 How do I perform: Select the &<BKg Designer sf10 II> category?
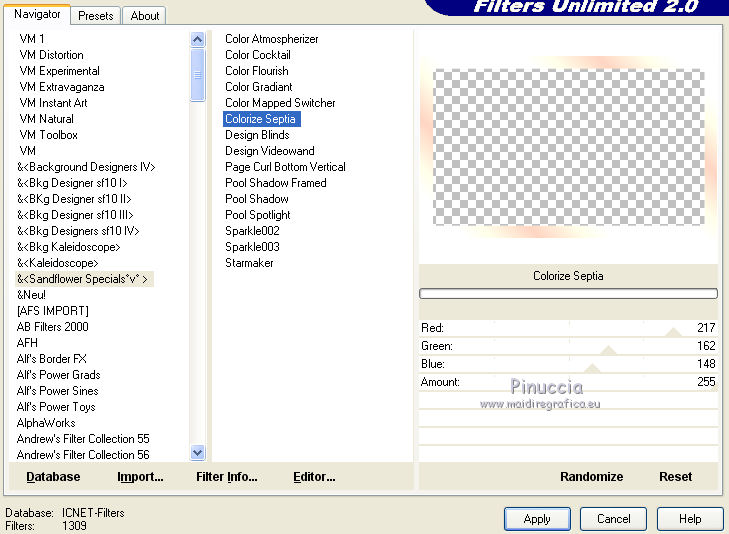(x=74, y=199)
